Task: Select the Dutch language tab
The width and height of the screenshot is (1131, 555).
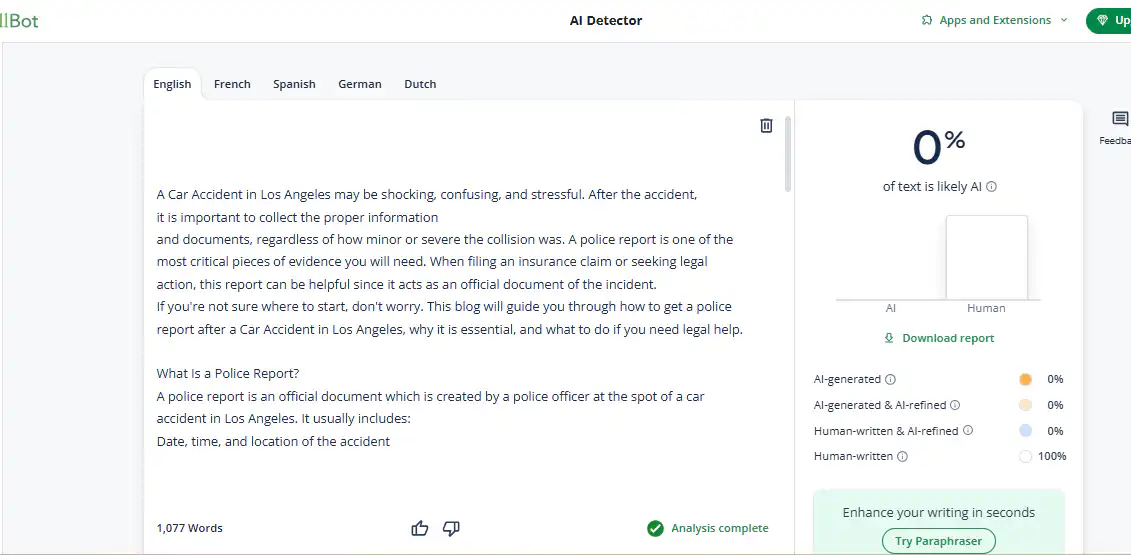Action: coord(420,84)
